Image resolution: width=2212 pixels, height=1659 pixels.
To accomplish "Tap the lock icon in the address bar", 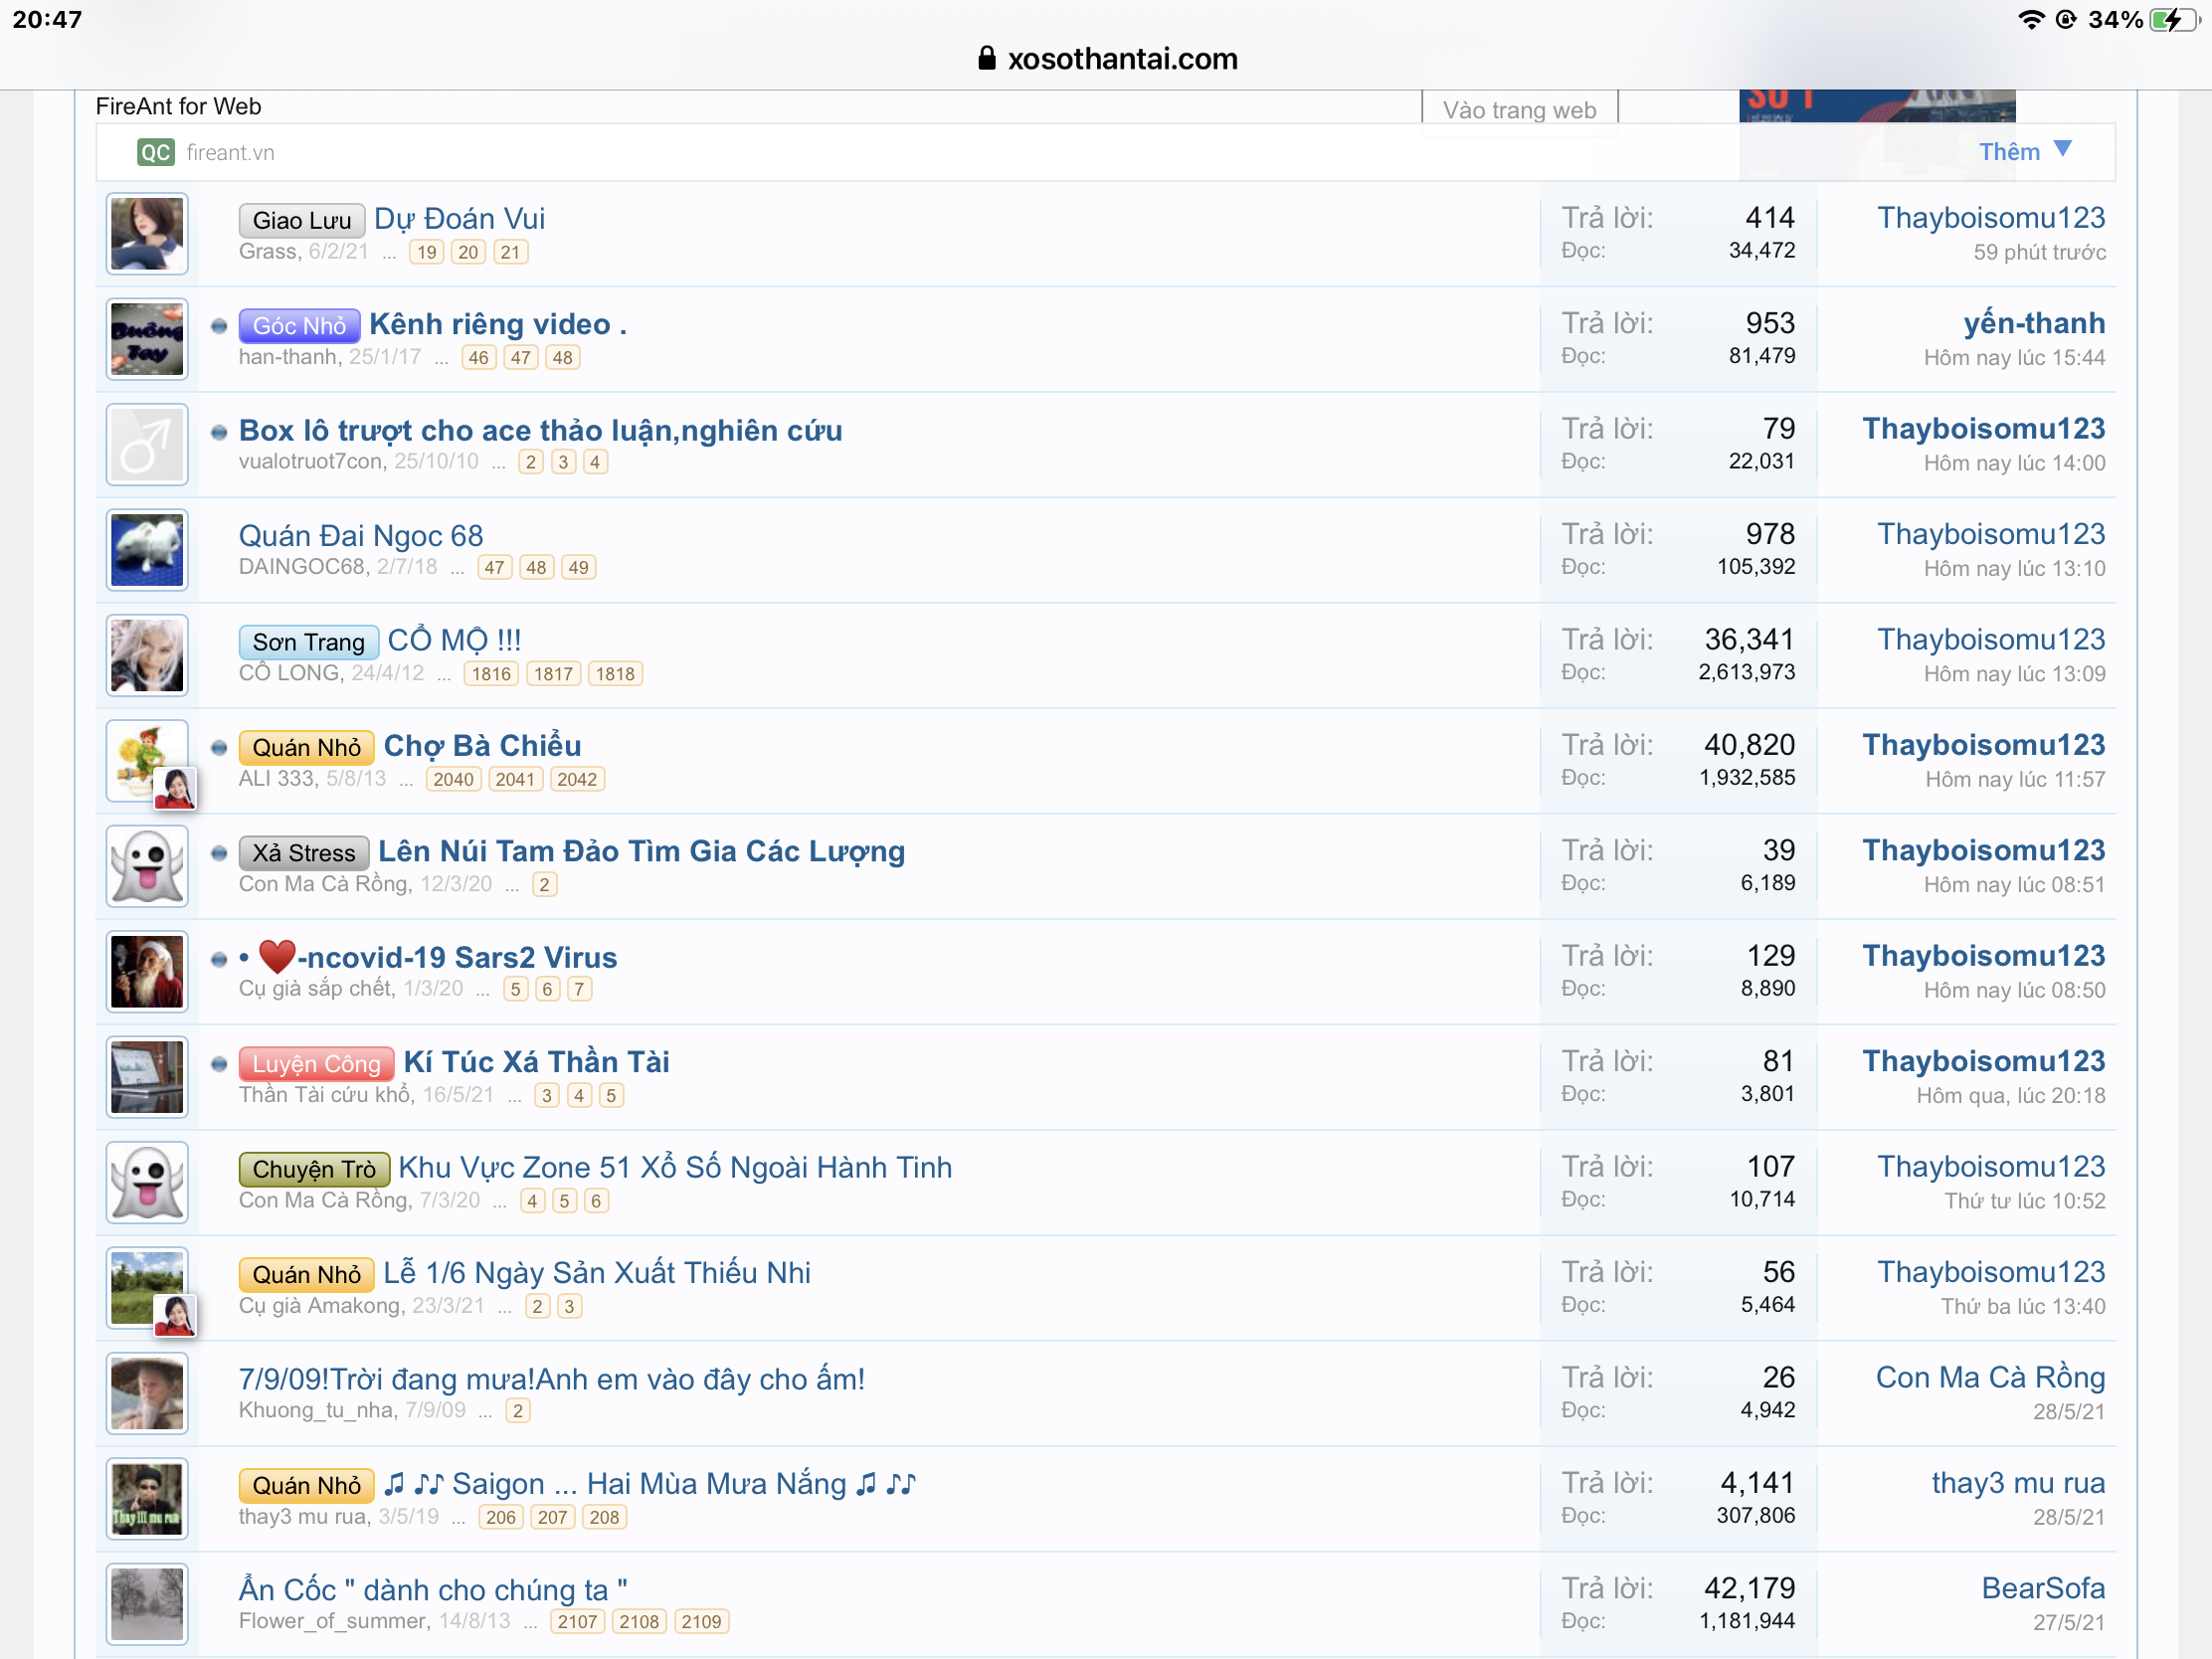I will point(986,59).
